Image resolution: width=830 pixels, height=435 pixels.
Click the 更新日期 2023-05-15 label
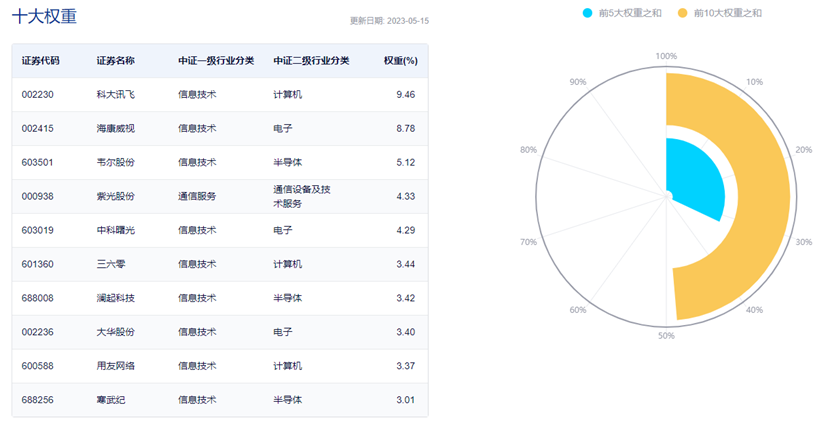(390, 20)
